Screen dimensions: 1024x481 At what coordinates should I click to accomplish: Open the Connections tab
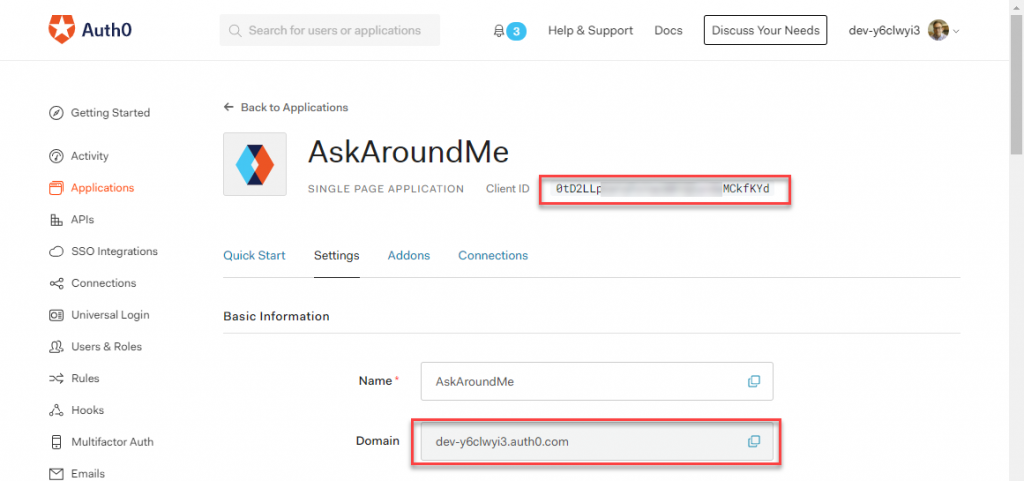tap(493, 255)
